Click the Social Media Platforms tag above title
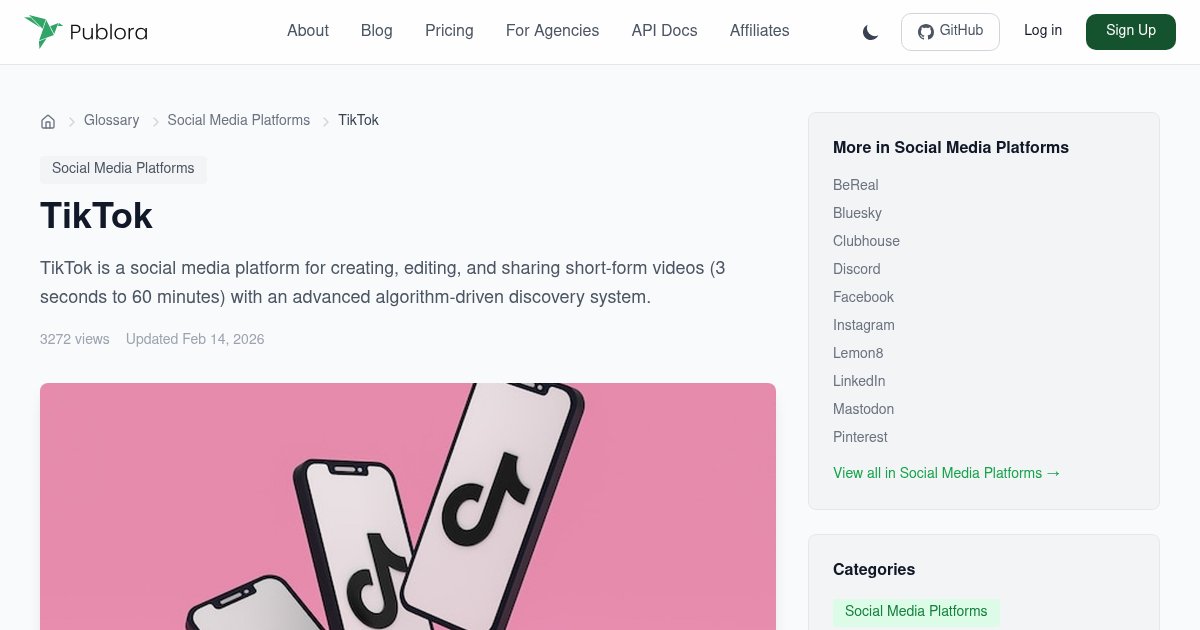Screen dimensions: 1200x630 pos(123,169)
